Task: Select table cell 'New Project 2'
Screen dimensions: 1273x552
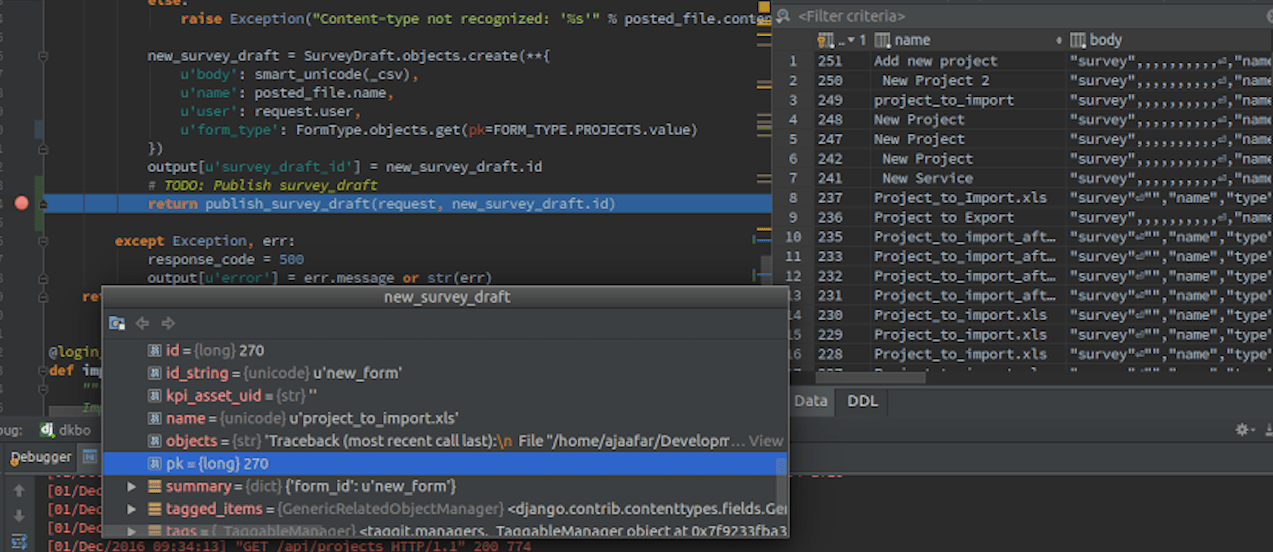Action: [x=936, y=80]
